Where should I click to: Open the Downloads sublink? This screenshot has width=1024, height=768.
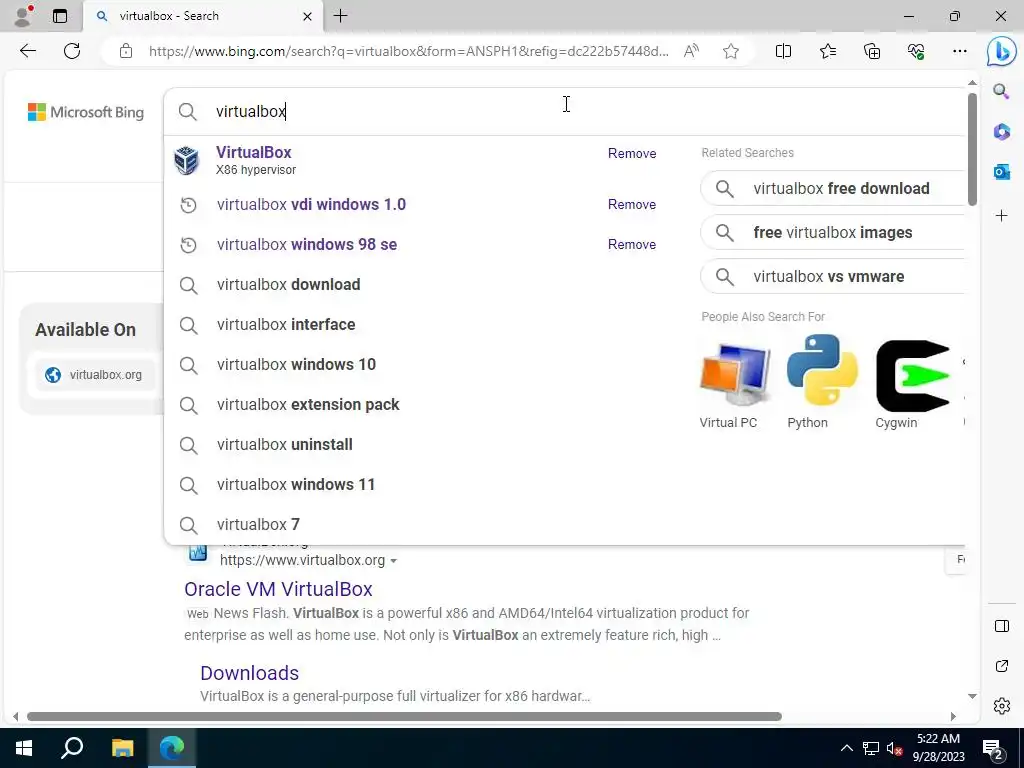coord(249,673)
